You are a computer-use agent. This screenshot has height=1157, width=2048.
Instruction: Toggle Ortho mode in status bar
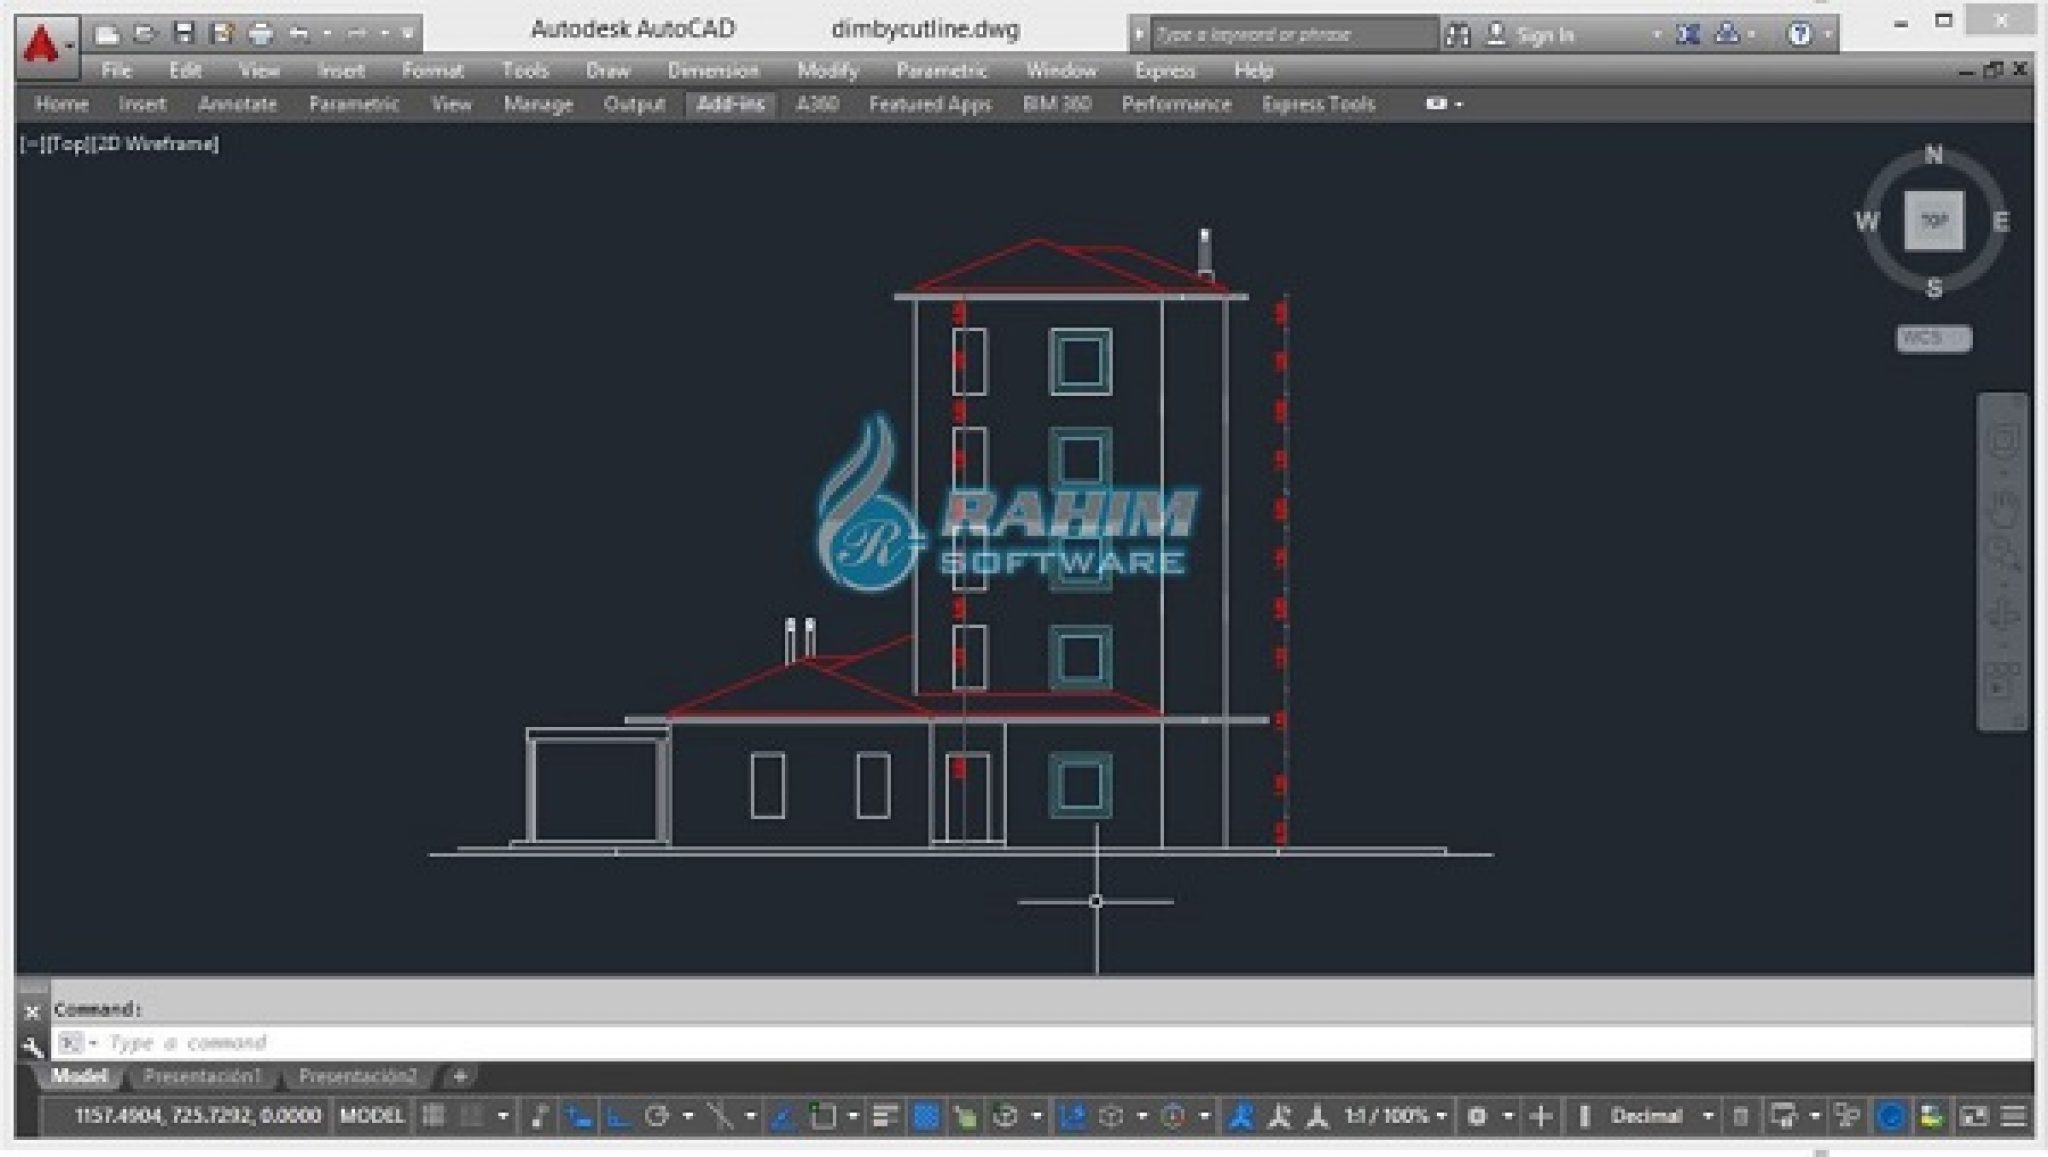coord(619,1116)
